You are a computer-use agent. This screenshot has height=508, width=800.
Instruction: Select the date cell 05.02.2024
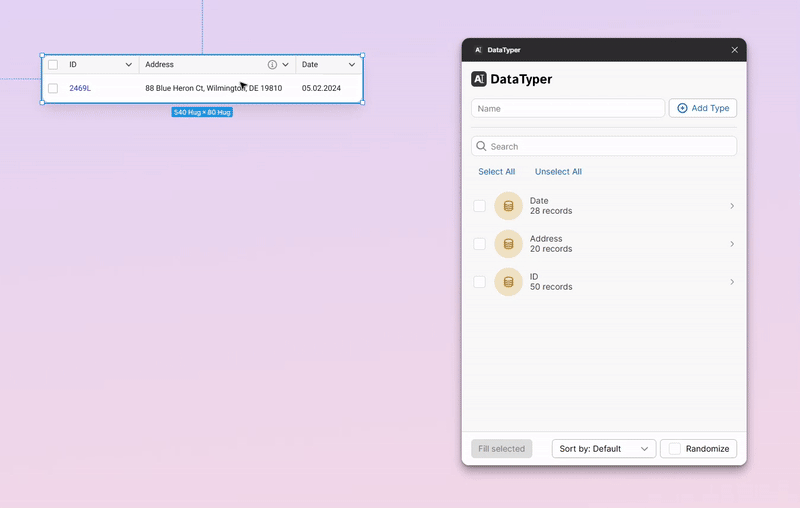[321, 88]
